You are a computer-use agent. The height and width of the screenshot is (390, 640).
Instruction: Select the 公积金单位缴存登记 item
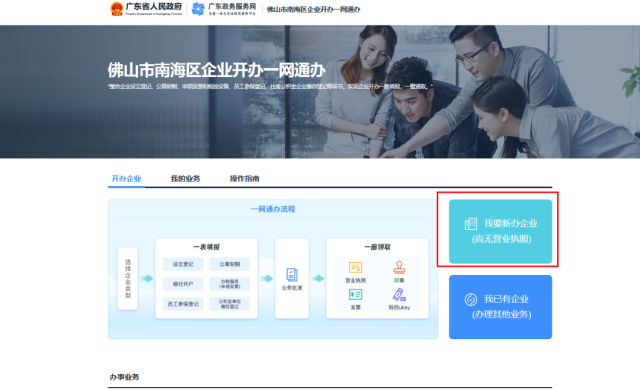pyautogui.click(x=229, y=304)
